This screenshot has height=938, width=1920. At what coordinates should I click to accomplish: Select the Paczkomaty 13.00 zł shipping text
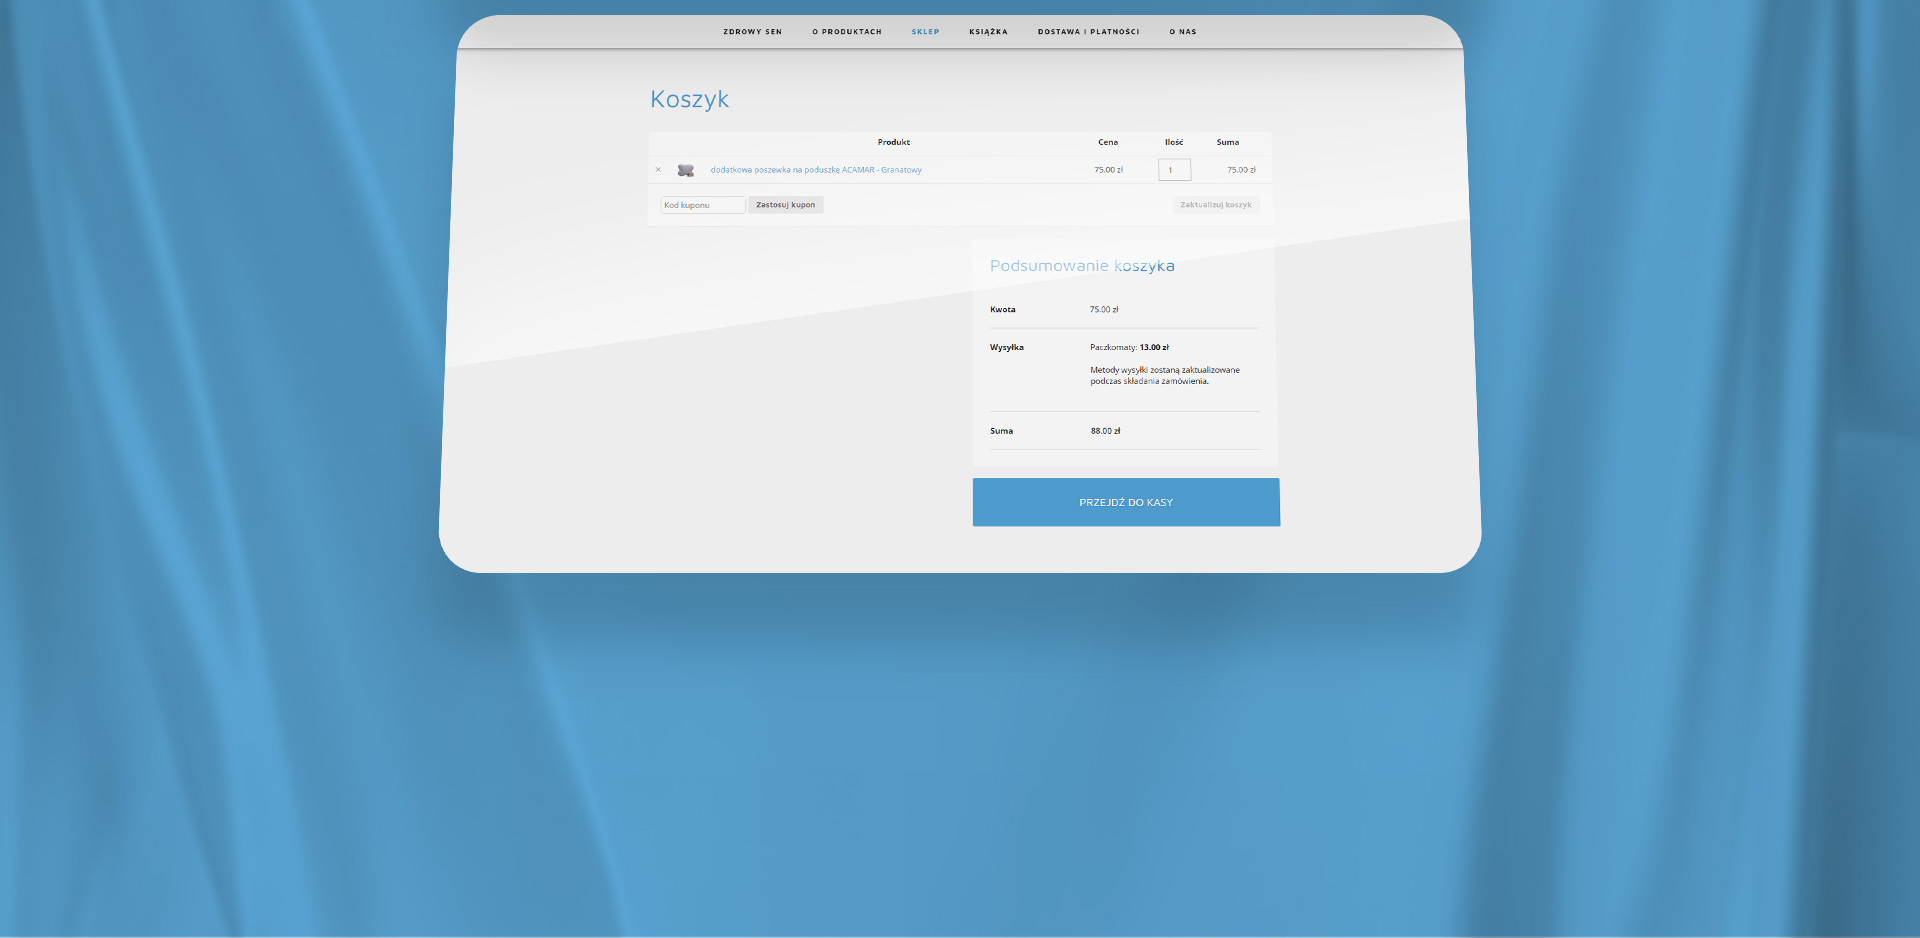coord(1129,348)
